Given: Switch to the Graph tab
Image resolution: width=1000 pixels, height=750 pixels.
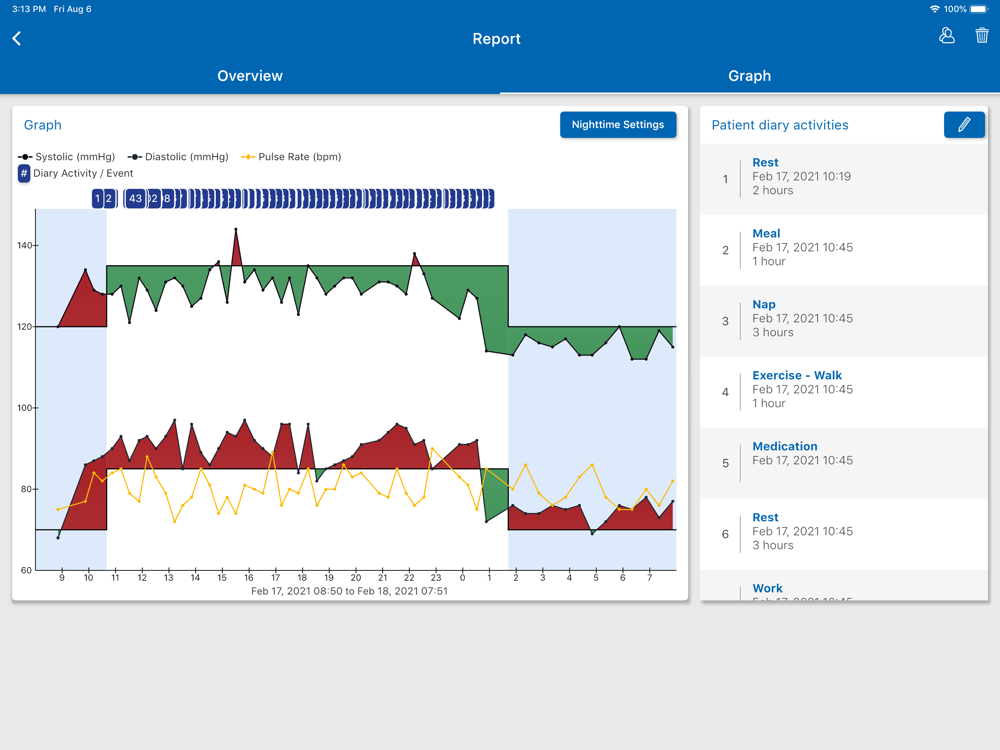Looking at the screenshot, I should coord(750,76).
